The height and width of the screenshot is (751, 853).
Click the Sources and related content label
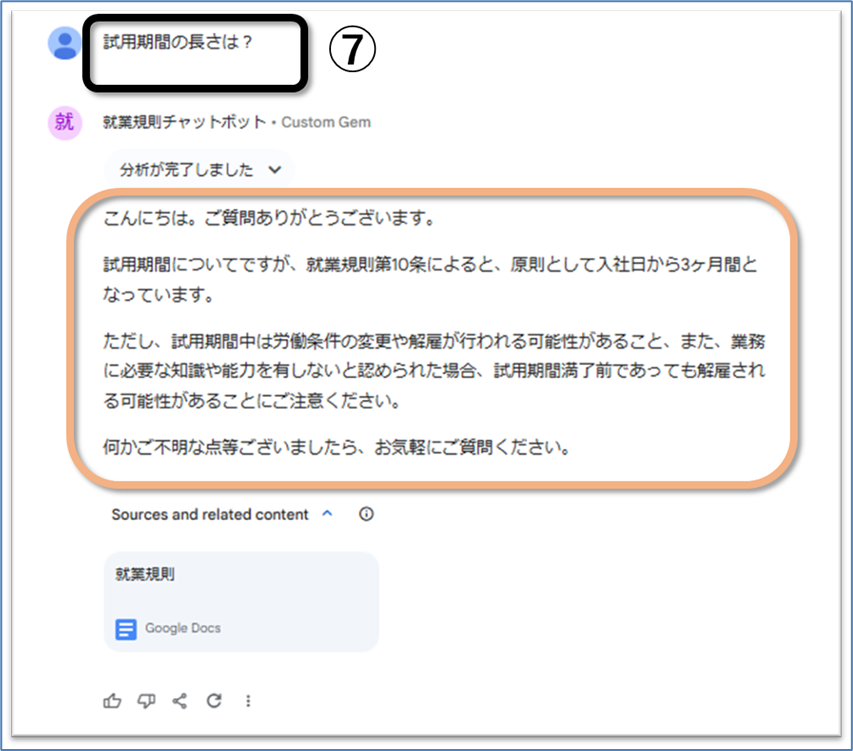coord(210,514)
